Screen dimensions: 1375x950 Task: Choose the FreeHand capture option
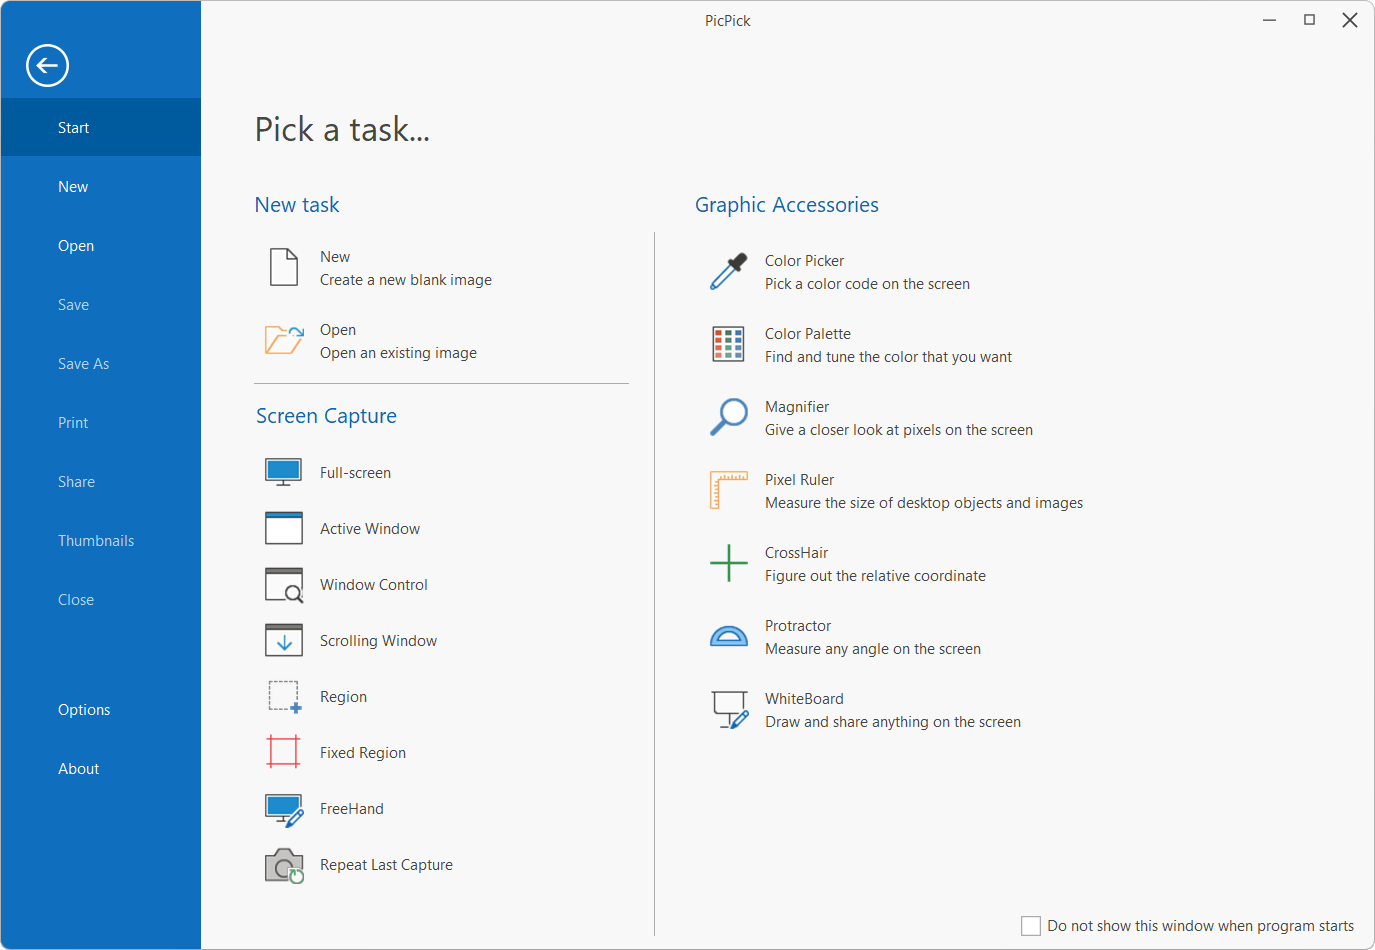pos(351,809)
